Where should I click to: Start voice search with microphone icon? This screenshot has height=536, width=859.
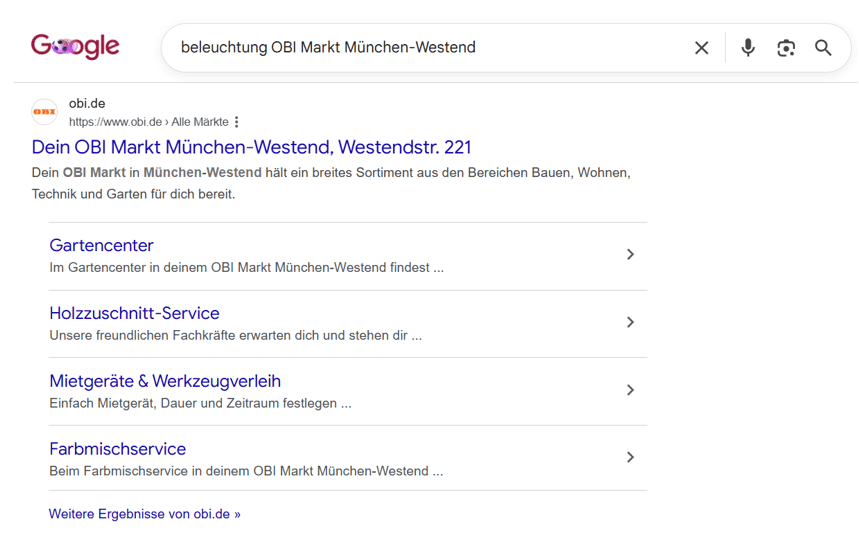[x=748, y=48]
